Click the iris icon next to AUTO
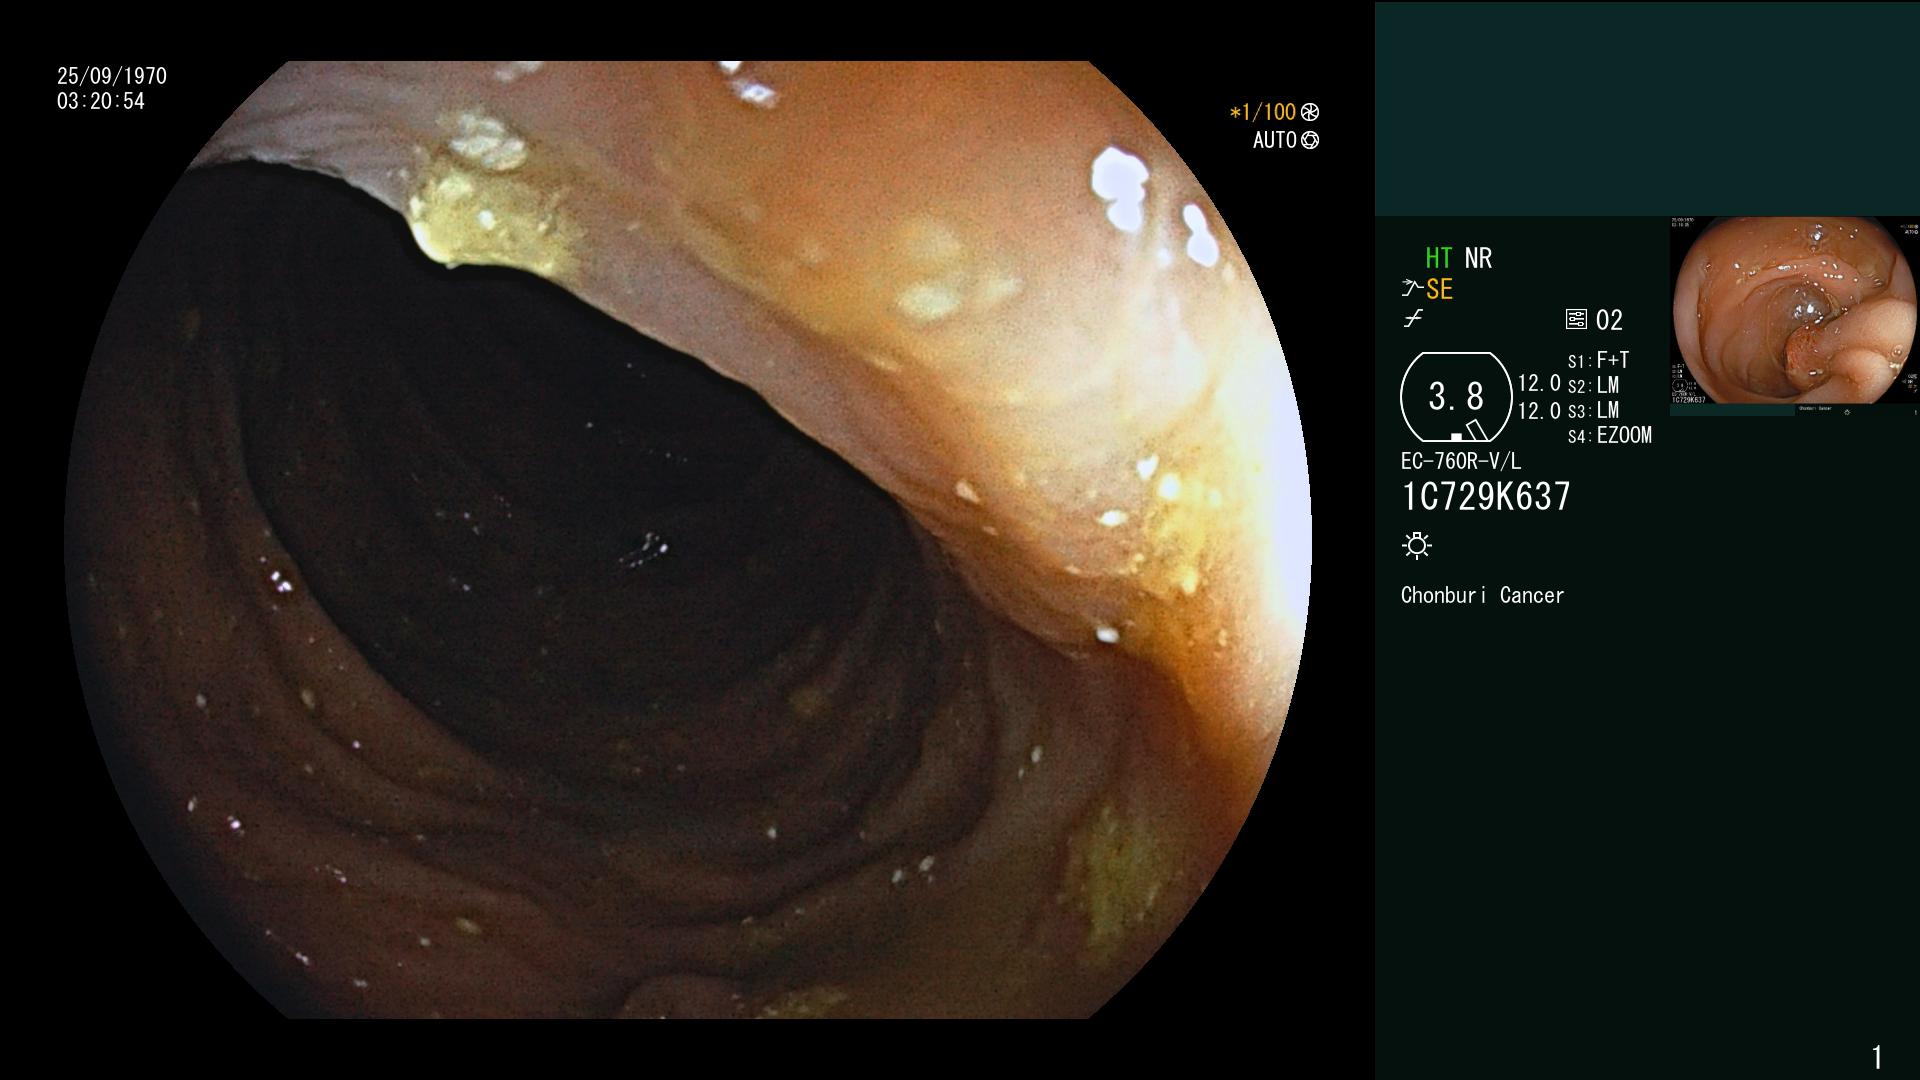Viewport: 1920px width, 1080px height. pyautogui.click(x=1310, y=141)
